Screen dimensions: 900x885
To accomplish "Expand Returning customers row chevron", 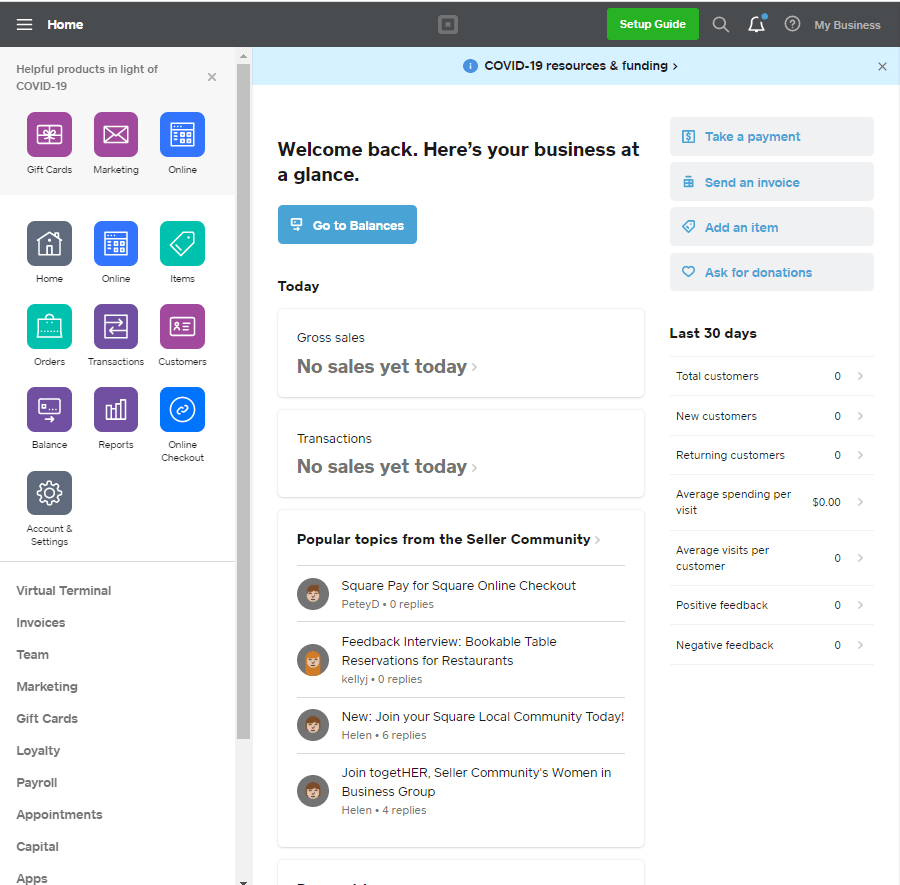I will click(860, 455).
